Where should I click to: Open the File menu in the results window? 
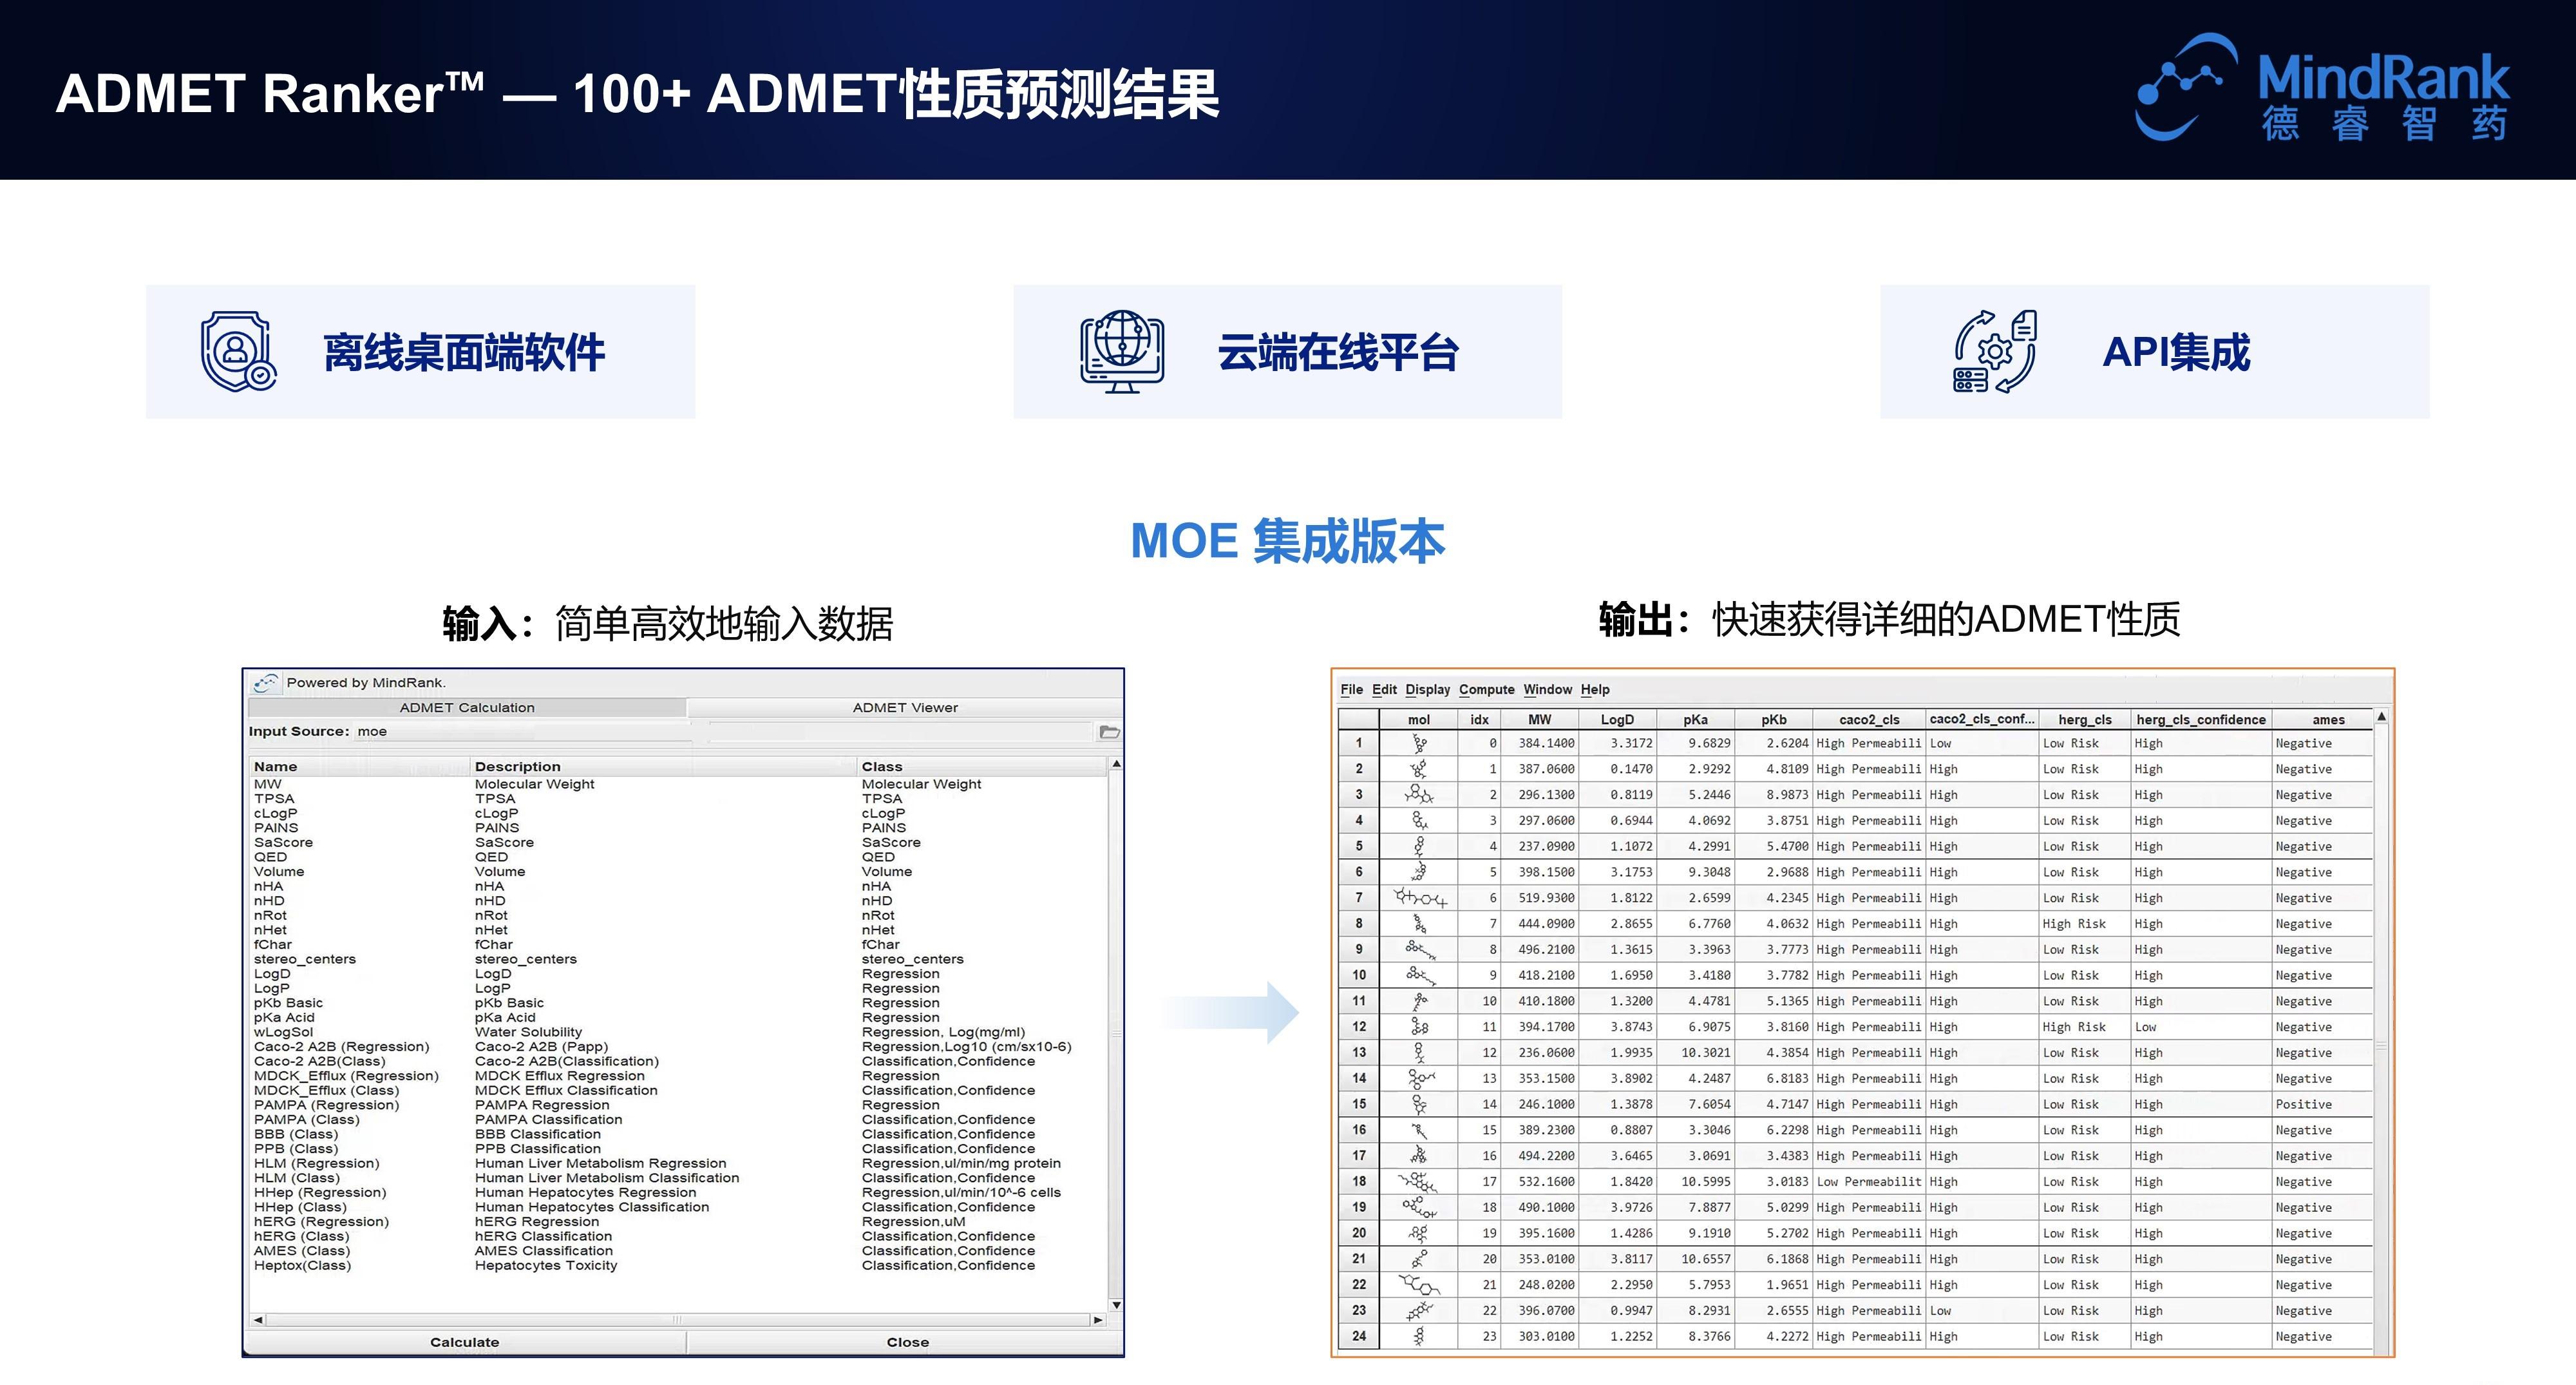(1353, 689)
